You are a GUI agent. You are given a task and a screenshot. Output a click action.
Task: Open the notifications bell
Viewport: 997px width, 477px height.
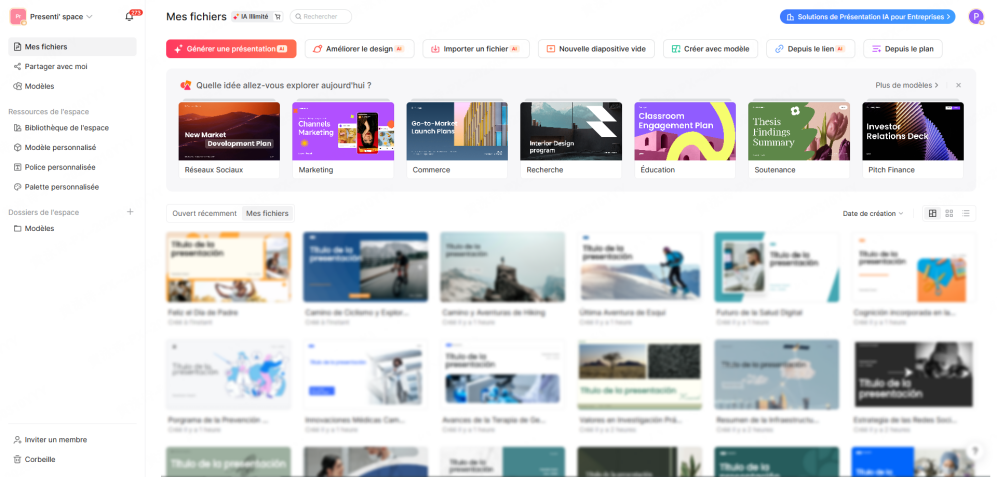[129, 17]
